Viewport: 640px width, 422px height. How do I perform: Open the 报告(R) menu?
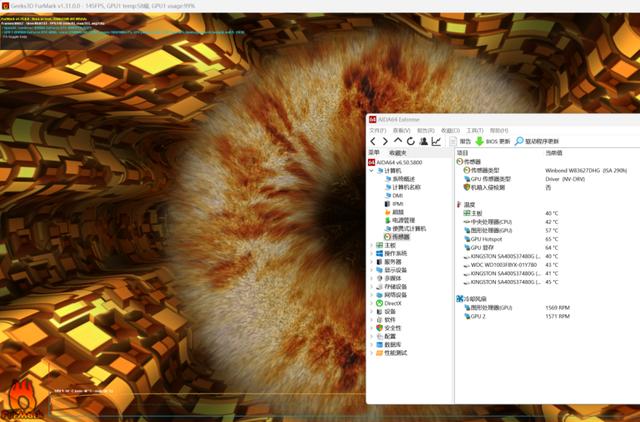pos(426,130)
